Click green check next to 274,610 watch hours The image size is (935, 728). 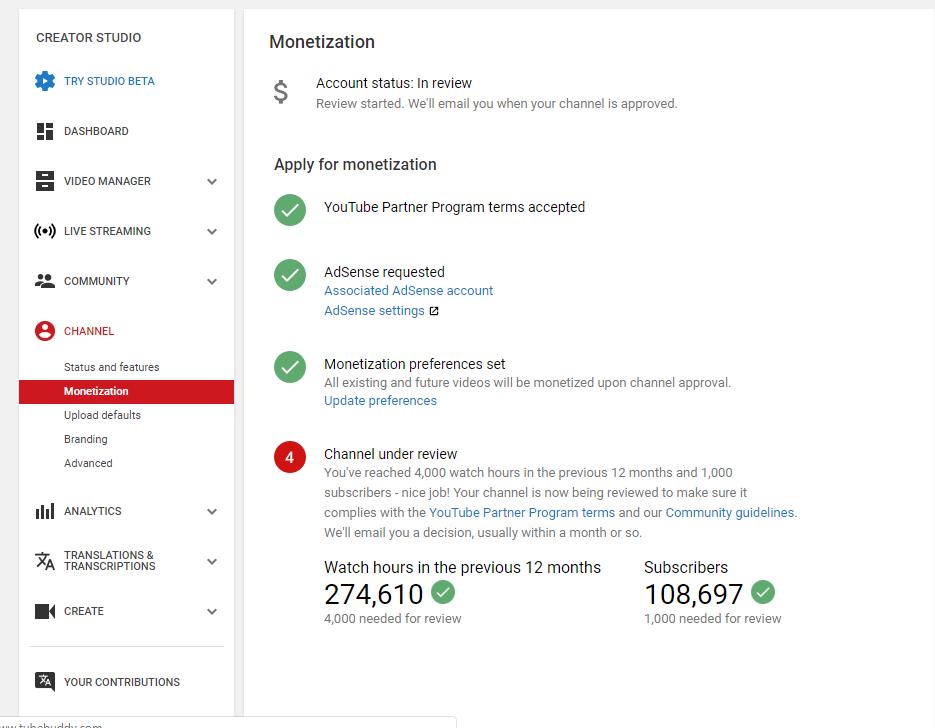[443, 592]
